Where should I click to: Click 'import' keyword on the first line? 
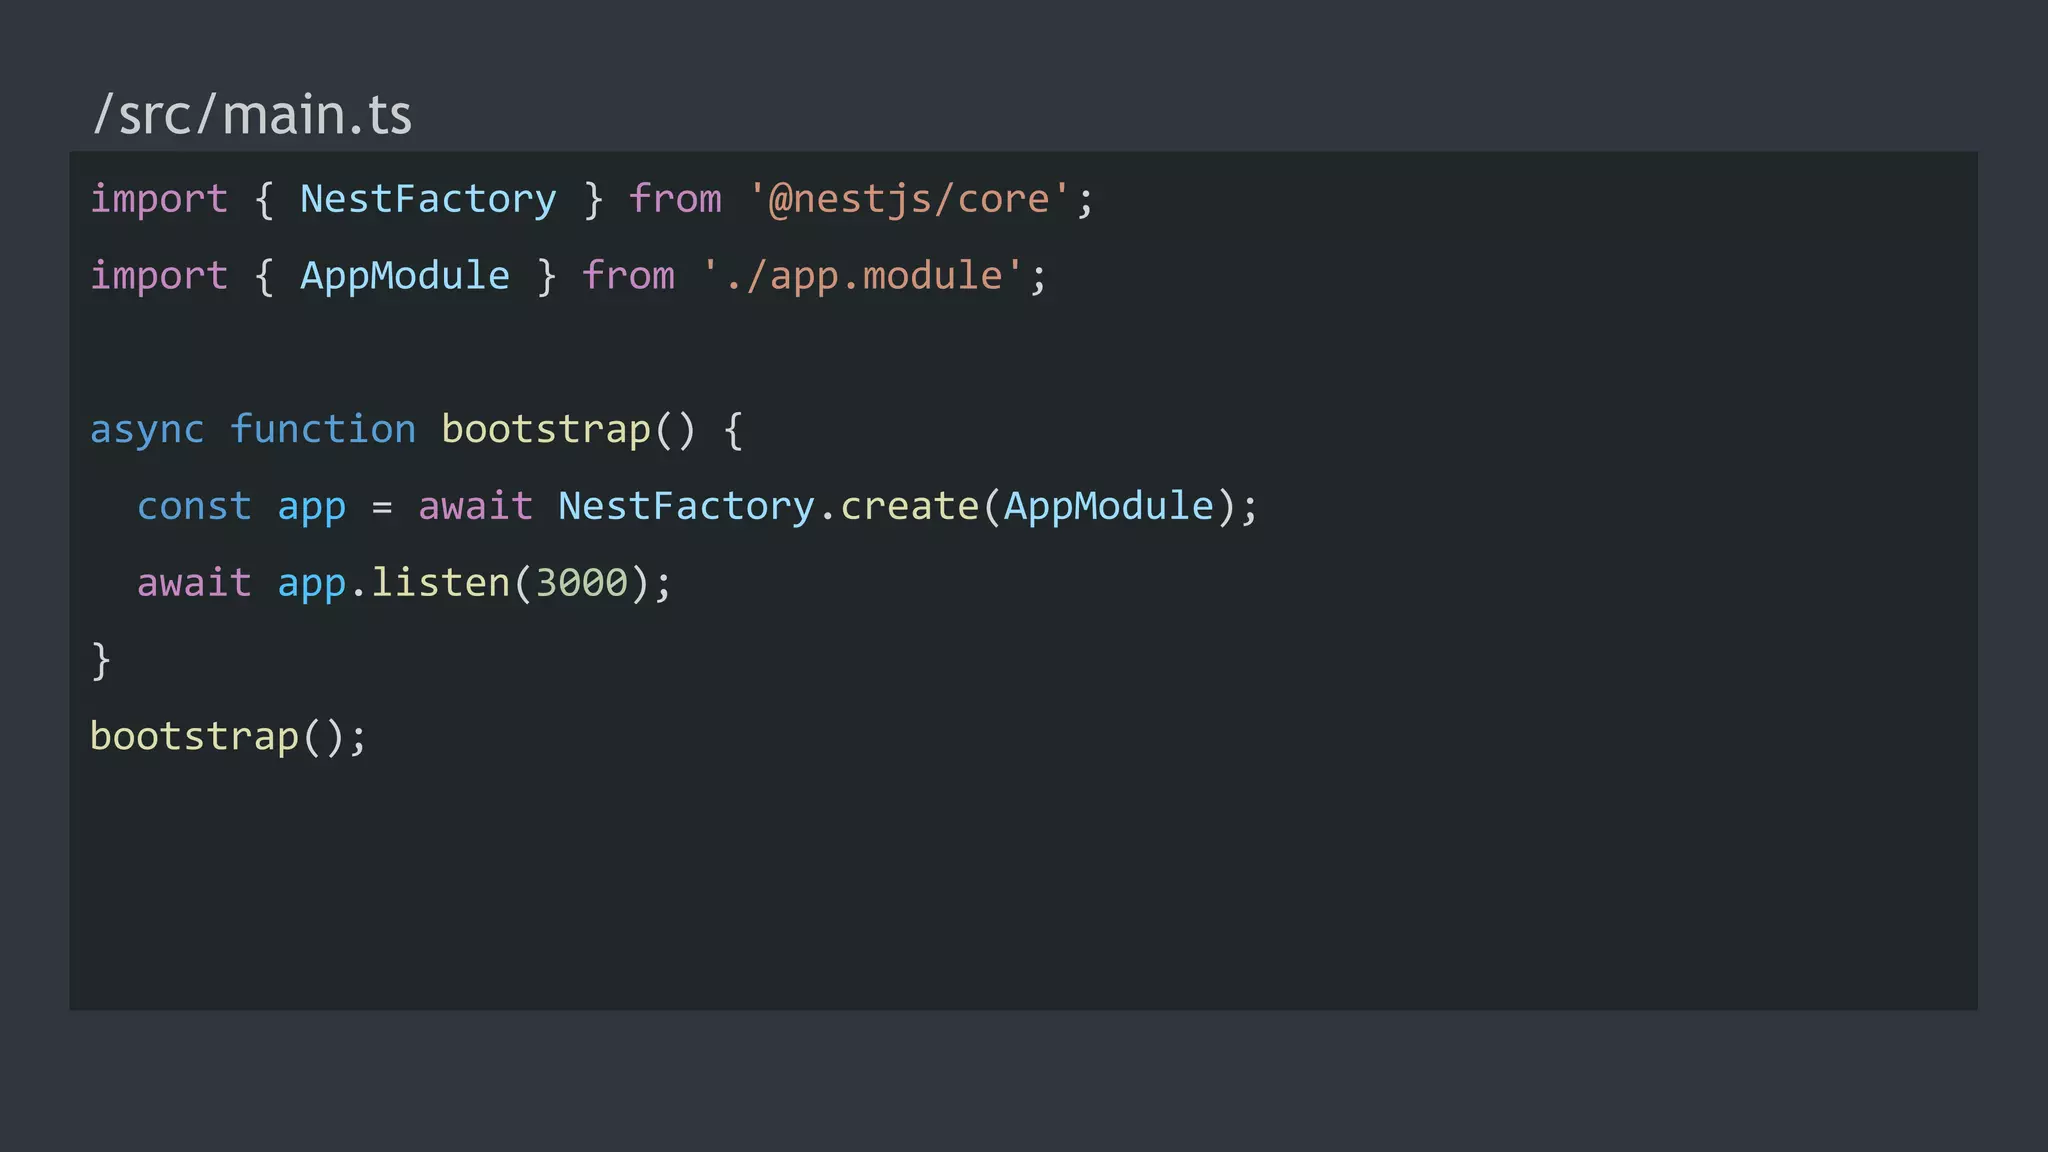(159, 199)
